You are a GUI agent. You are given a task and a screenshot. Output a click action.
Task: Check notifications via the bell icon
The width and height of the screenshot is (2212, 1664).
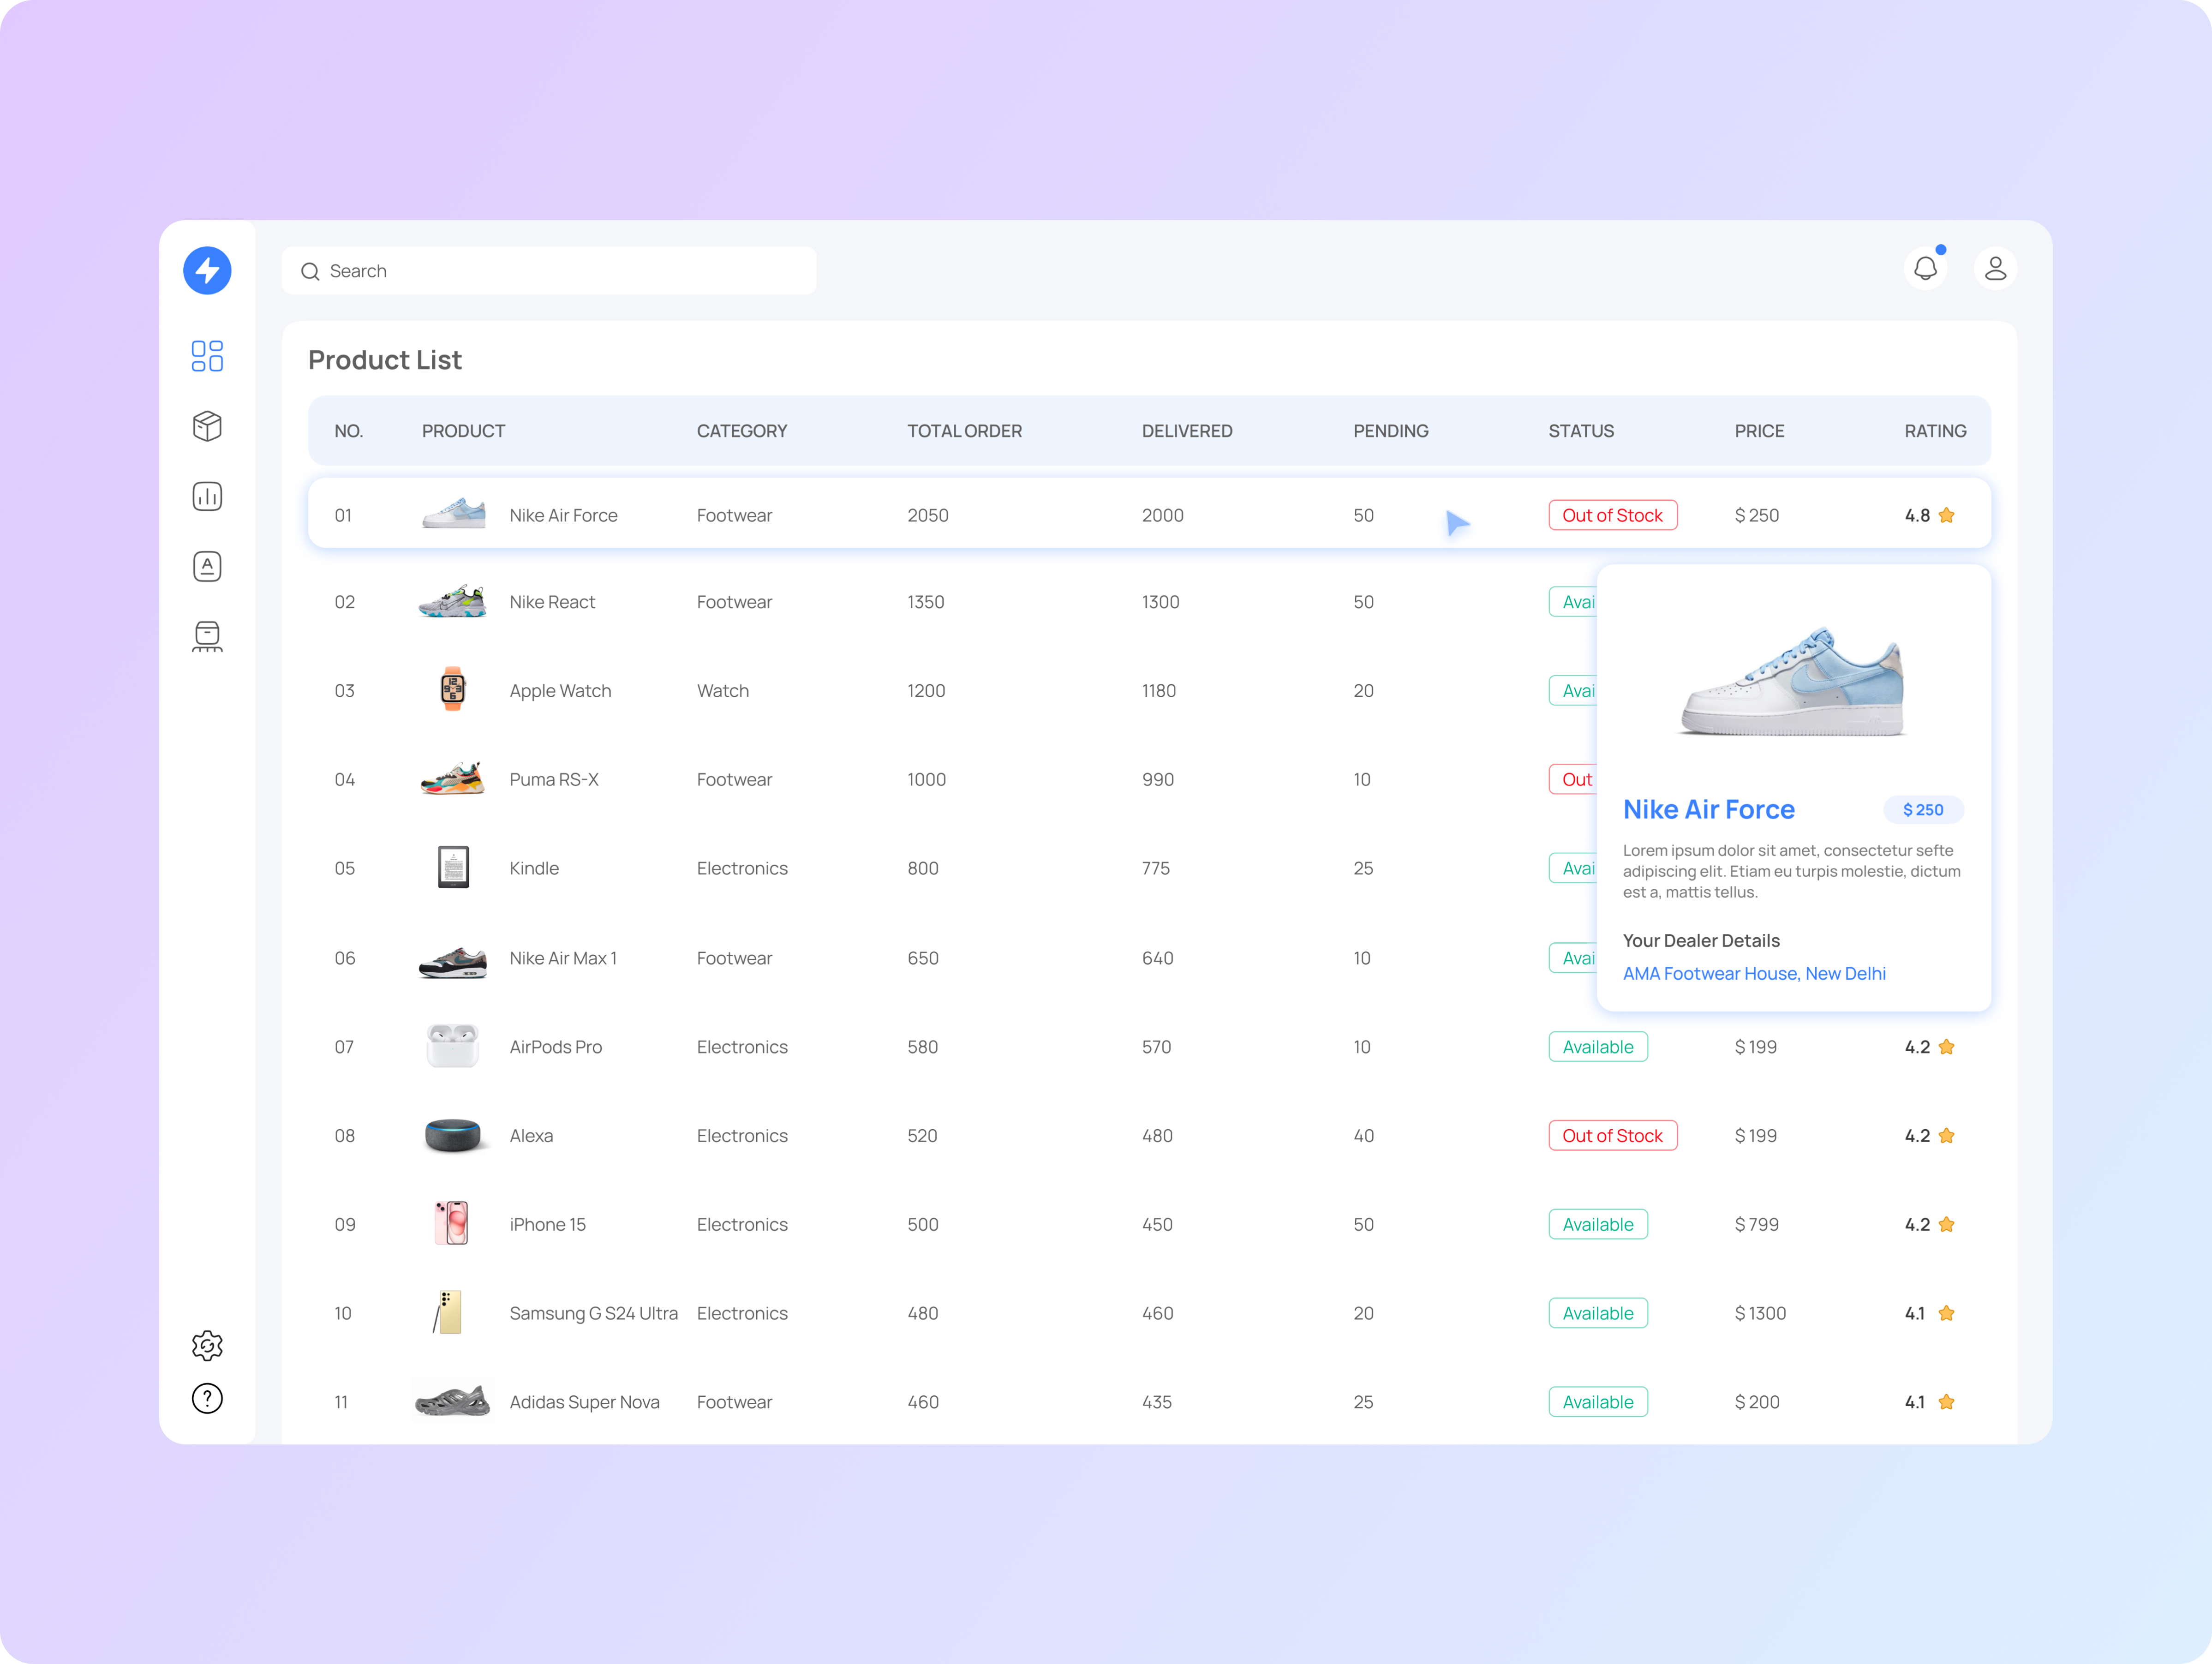1925,268
